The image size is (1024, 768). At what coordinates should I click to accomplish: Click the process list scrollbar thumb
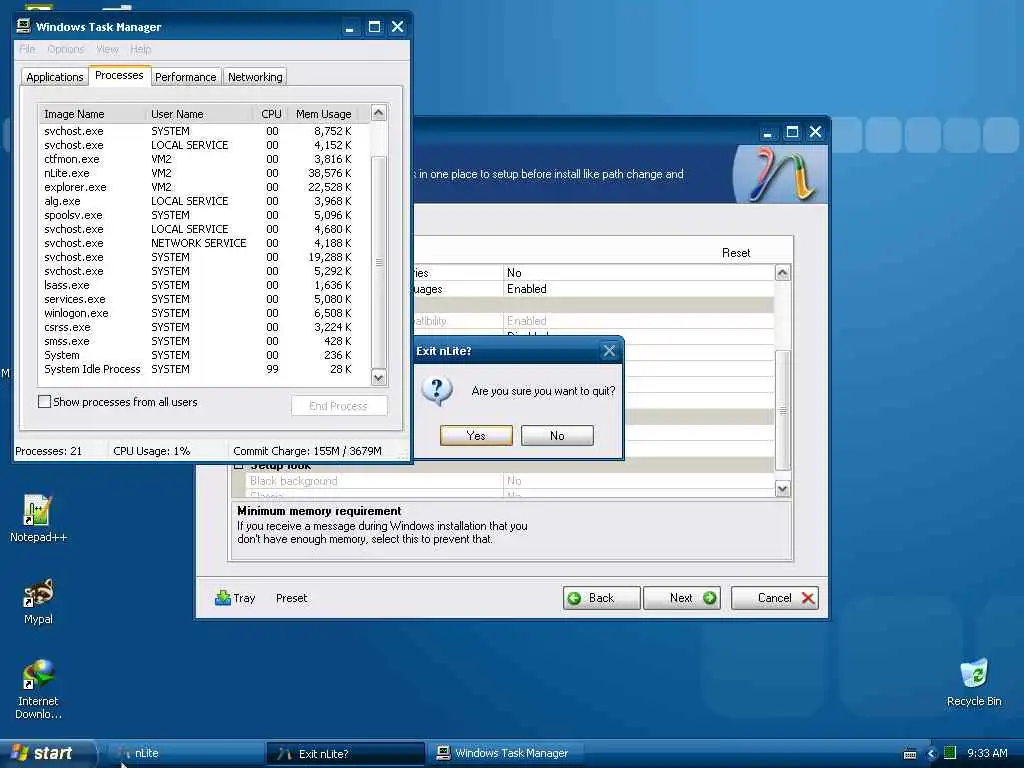coord(379,263)
